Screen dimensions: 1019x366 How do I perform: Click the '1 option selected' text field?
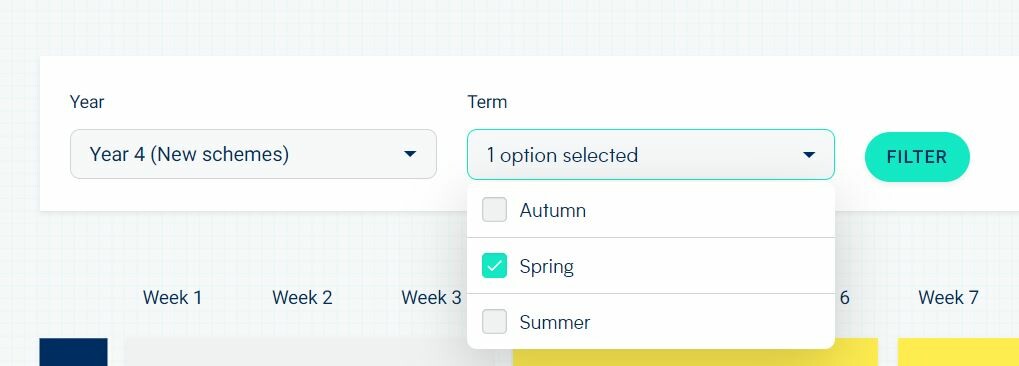tap(651, 155)
